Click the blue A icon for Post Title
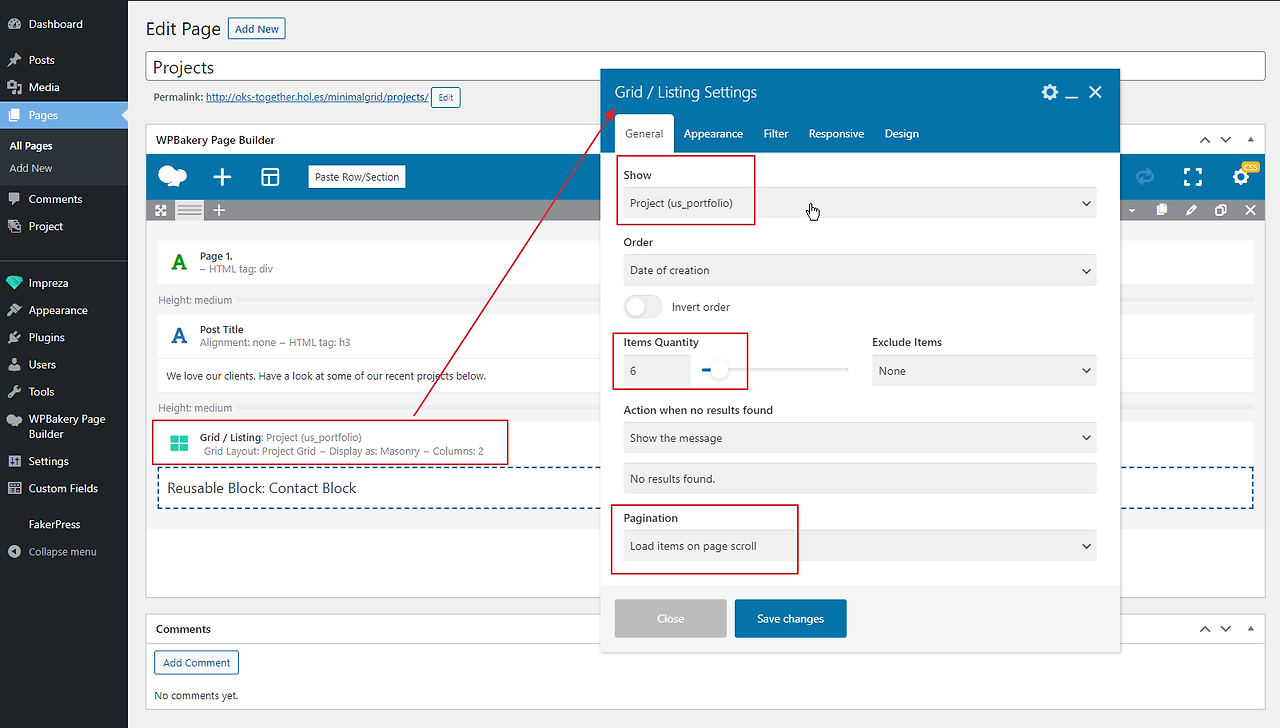Viewport: 1280px width, 728px height. (179, 336)
